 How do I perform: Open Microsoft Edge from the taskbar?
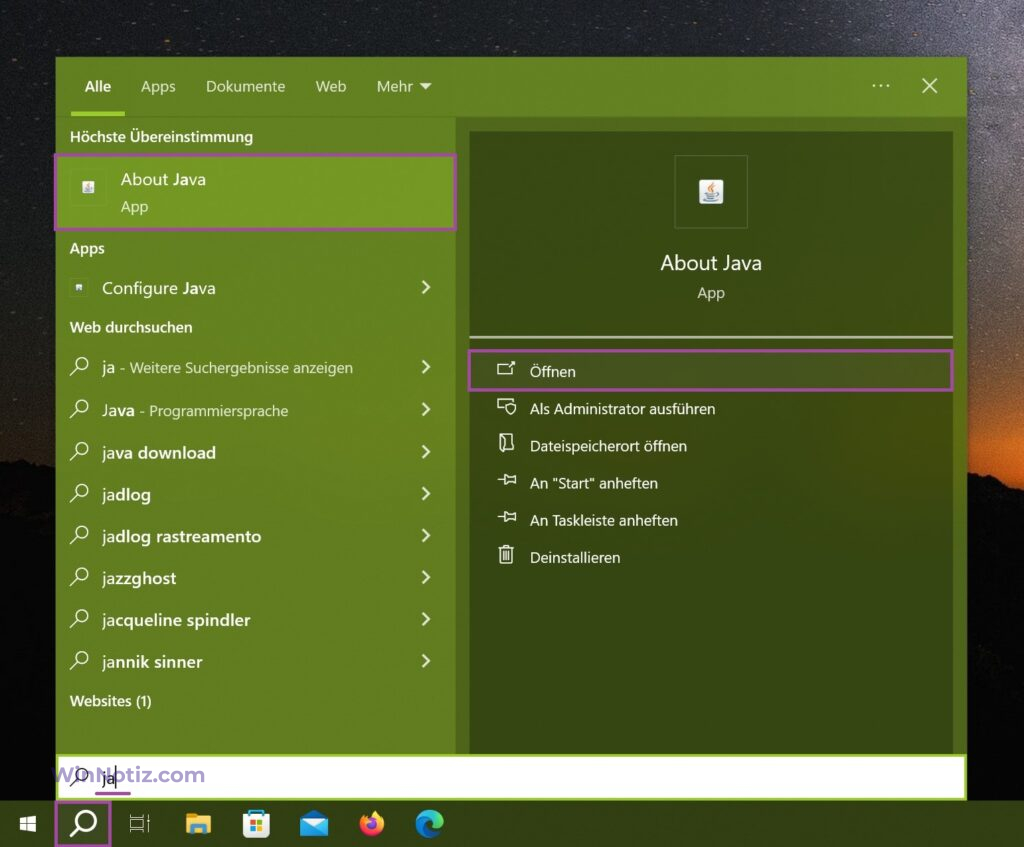(x=429, y=824)
